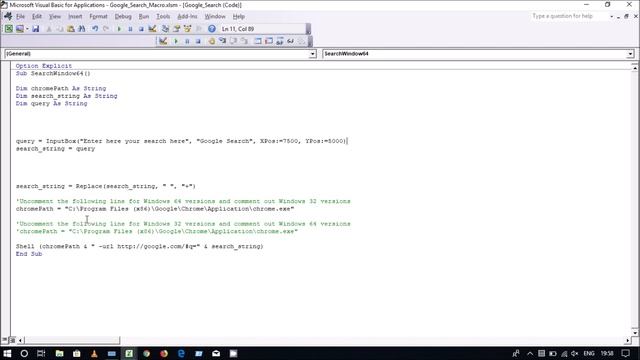Open Google Chrome from the taskbar
The image size is (640, 360).
click(147, 353)
